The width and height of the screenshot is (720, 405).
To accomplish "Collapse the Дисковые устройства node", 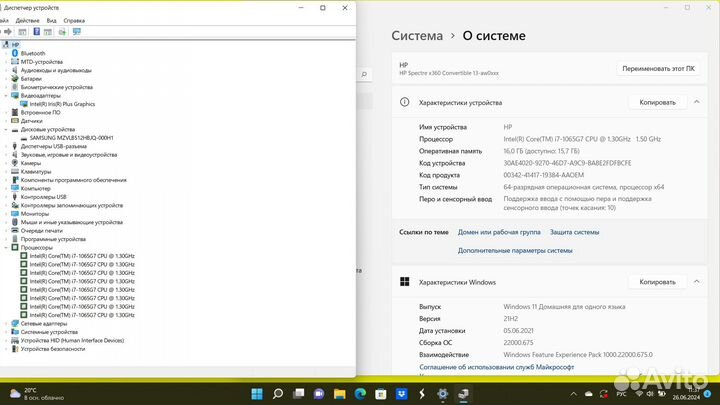I will [x=6, y=129].
